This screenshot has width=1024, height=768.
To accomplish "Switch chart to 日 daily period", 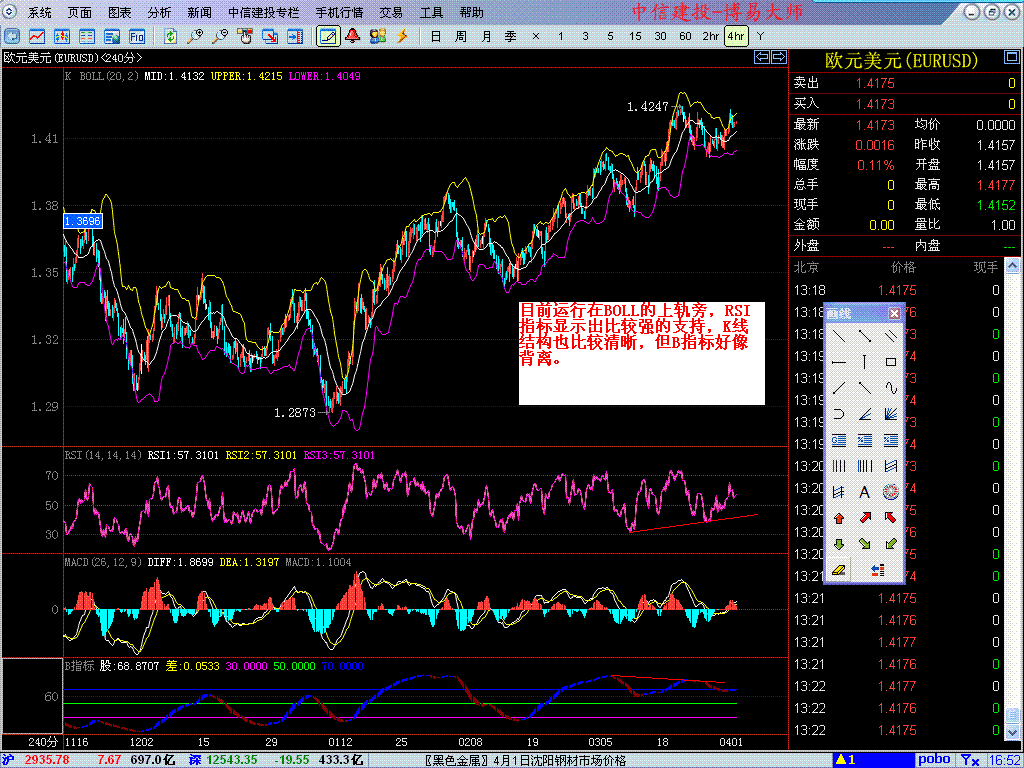I will click(x=436, y=36).
